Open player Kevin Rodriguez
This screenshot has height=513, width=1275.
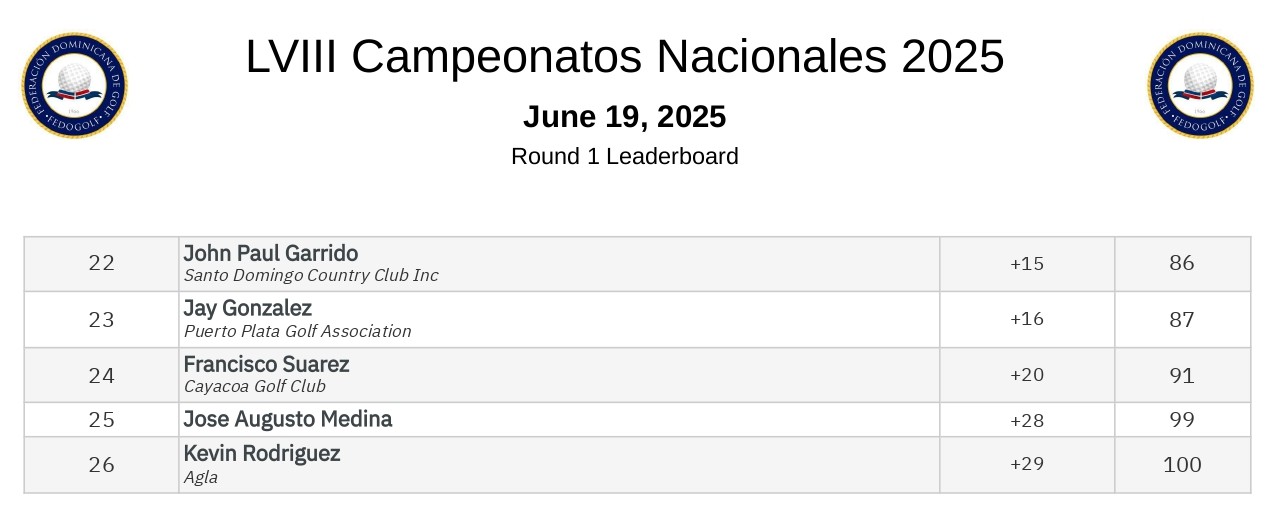coord(262,454)
